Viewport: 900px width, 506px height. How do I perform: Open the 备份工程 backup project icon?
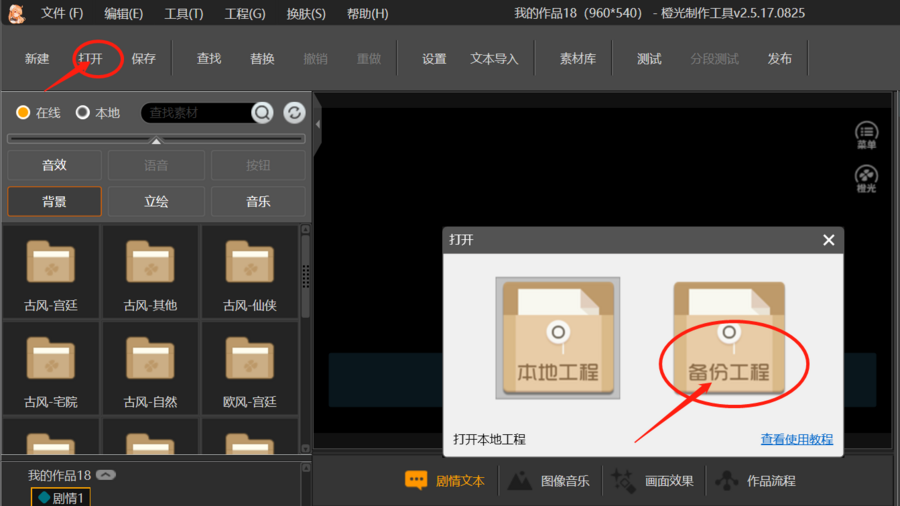pyautogui.click(x=729, y=338)
